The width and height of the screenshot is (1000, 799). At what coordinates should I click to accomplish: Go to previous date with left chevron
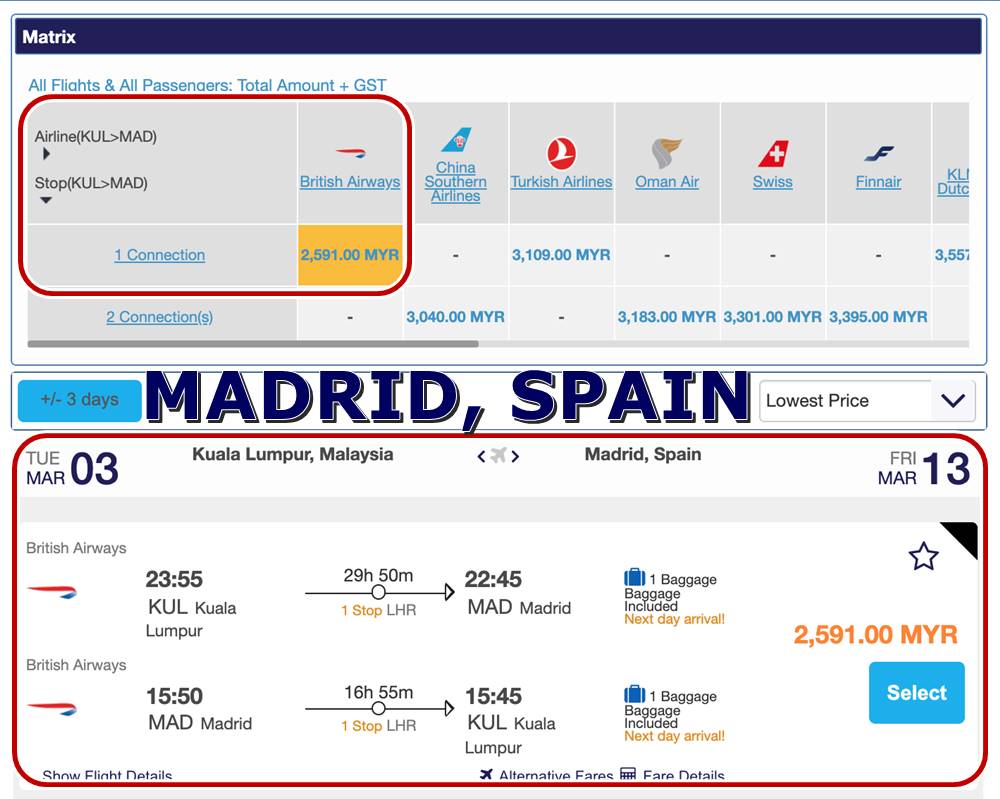tap(482, 456)
